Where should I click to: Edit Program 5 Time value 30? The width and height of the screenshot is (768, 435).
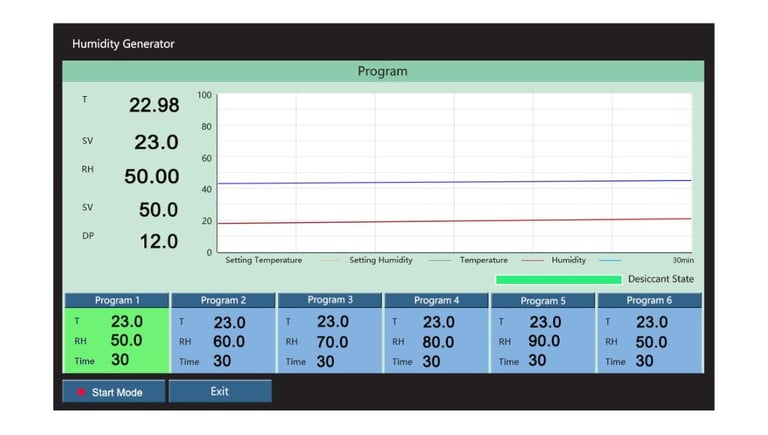[537, 361]
